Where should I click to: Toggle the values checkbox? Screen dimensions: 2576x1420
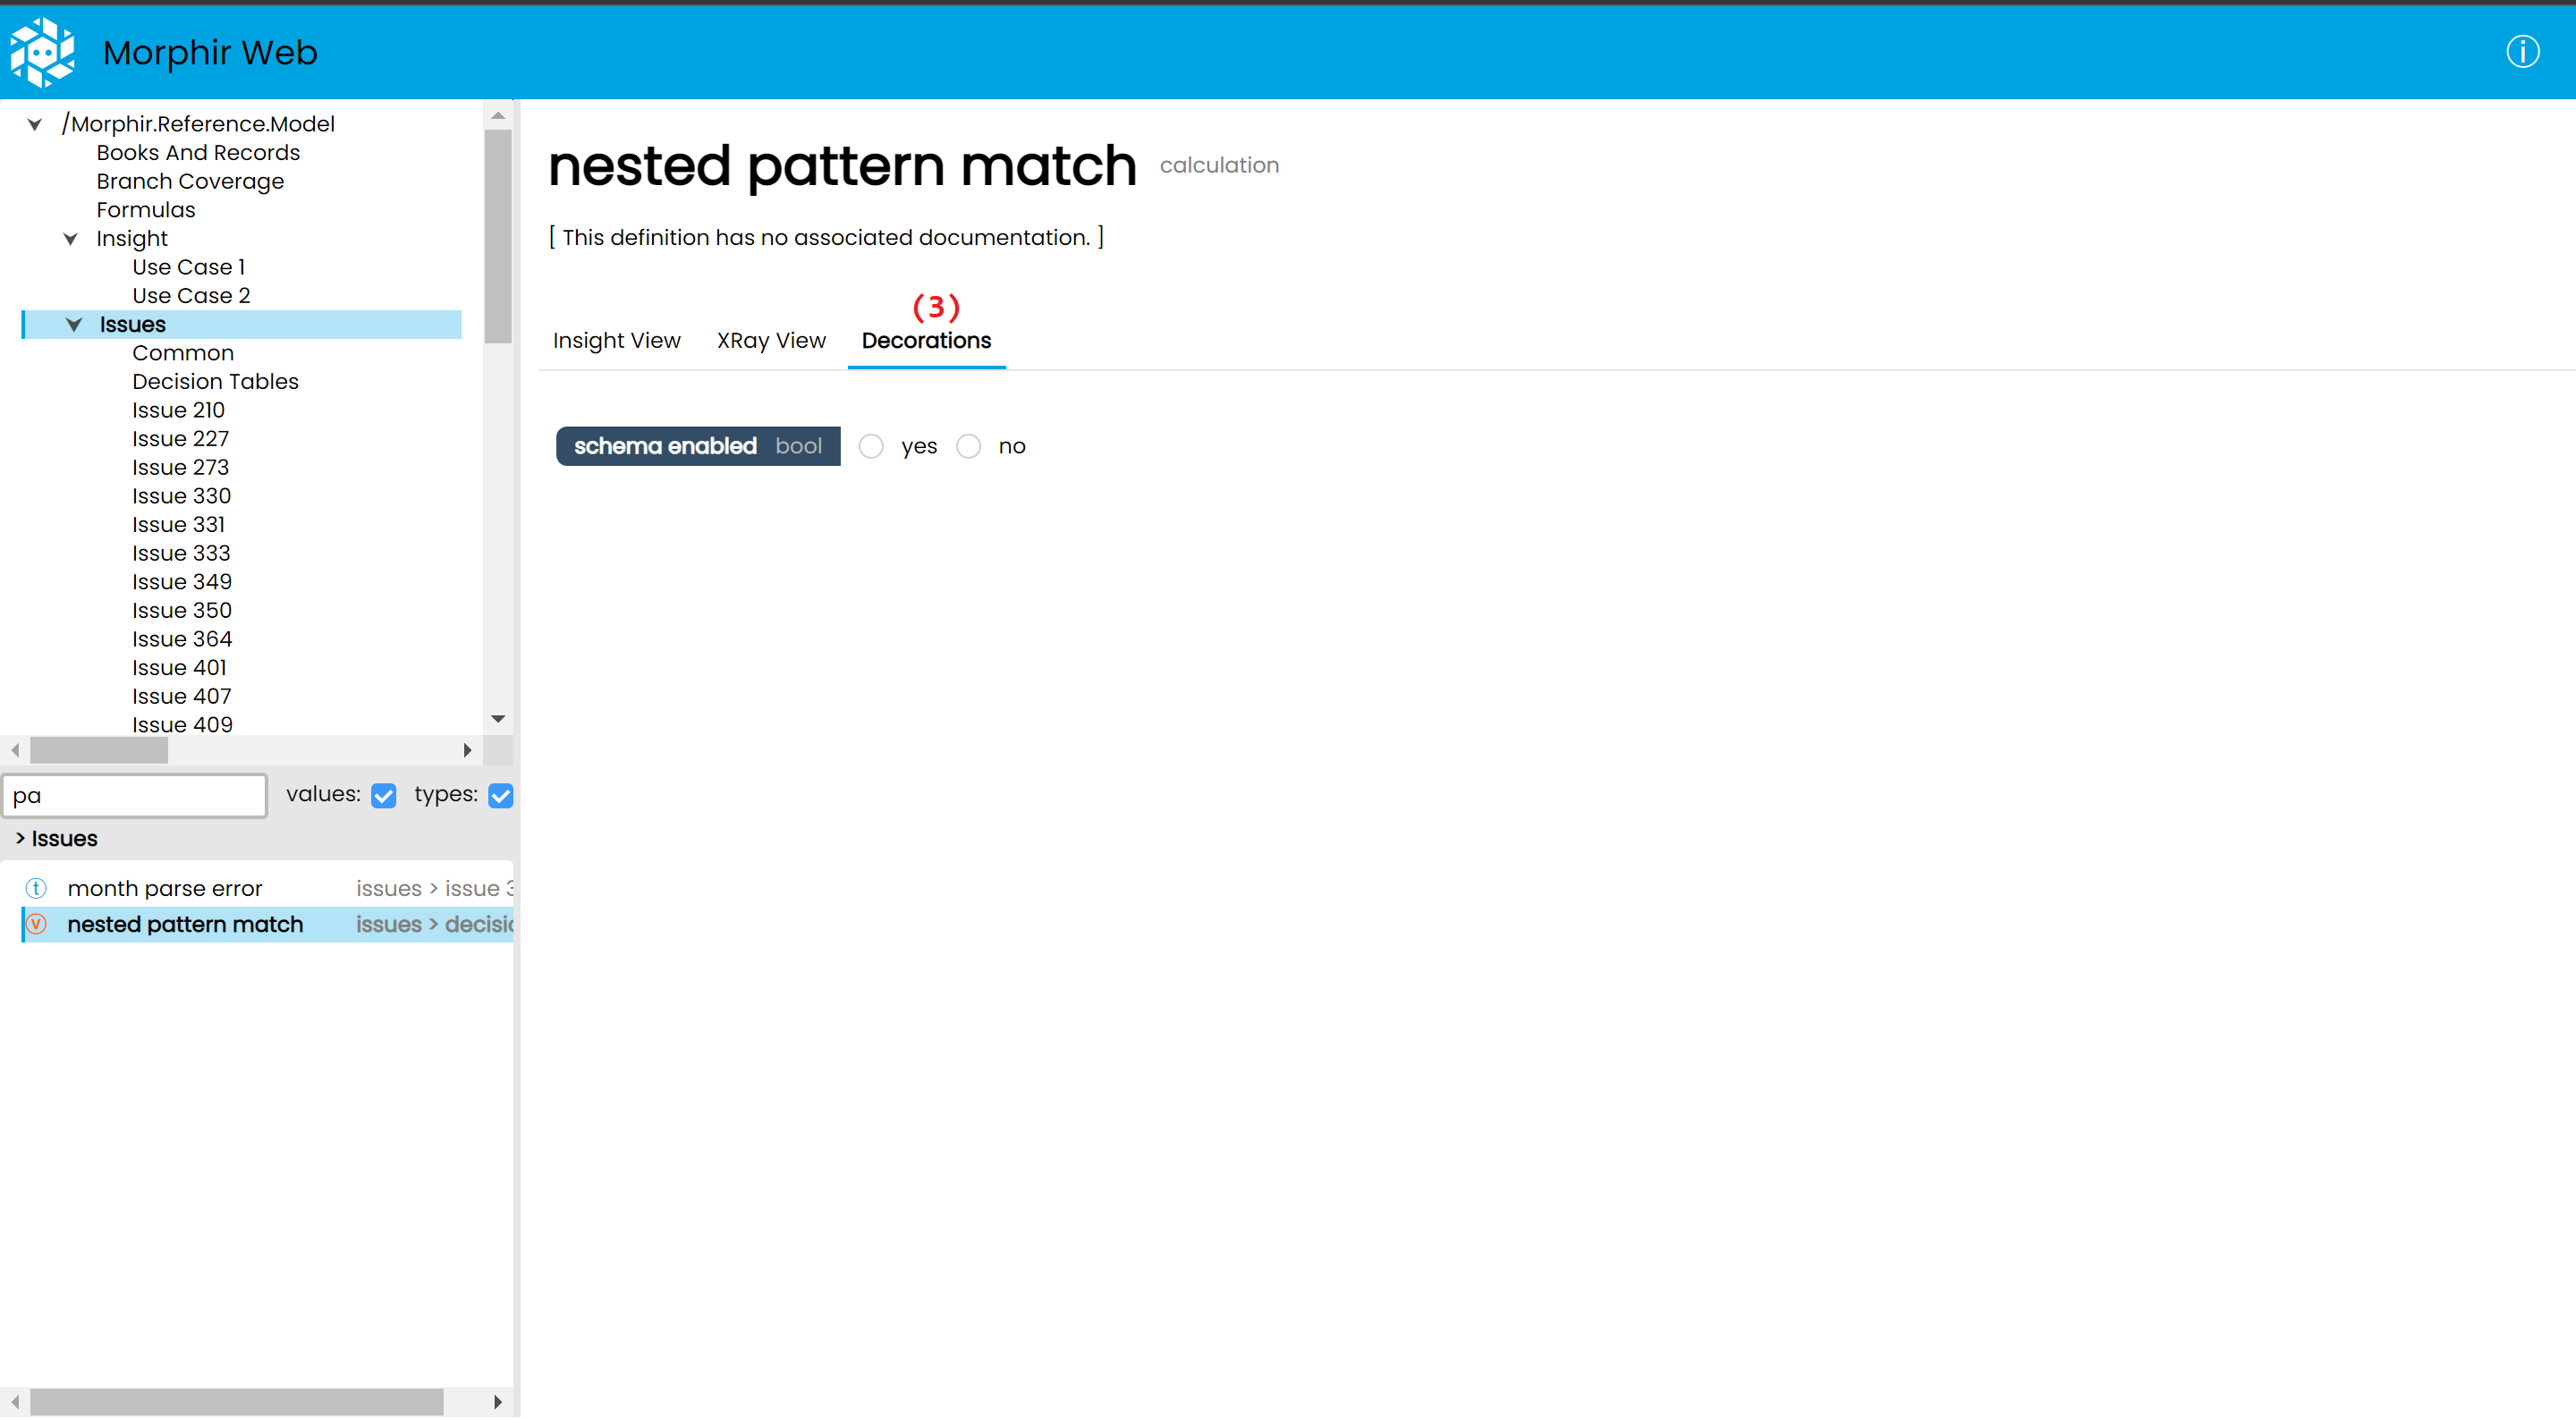pos(383,796)
